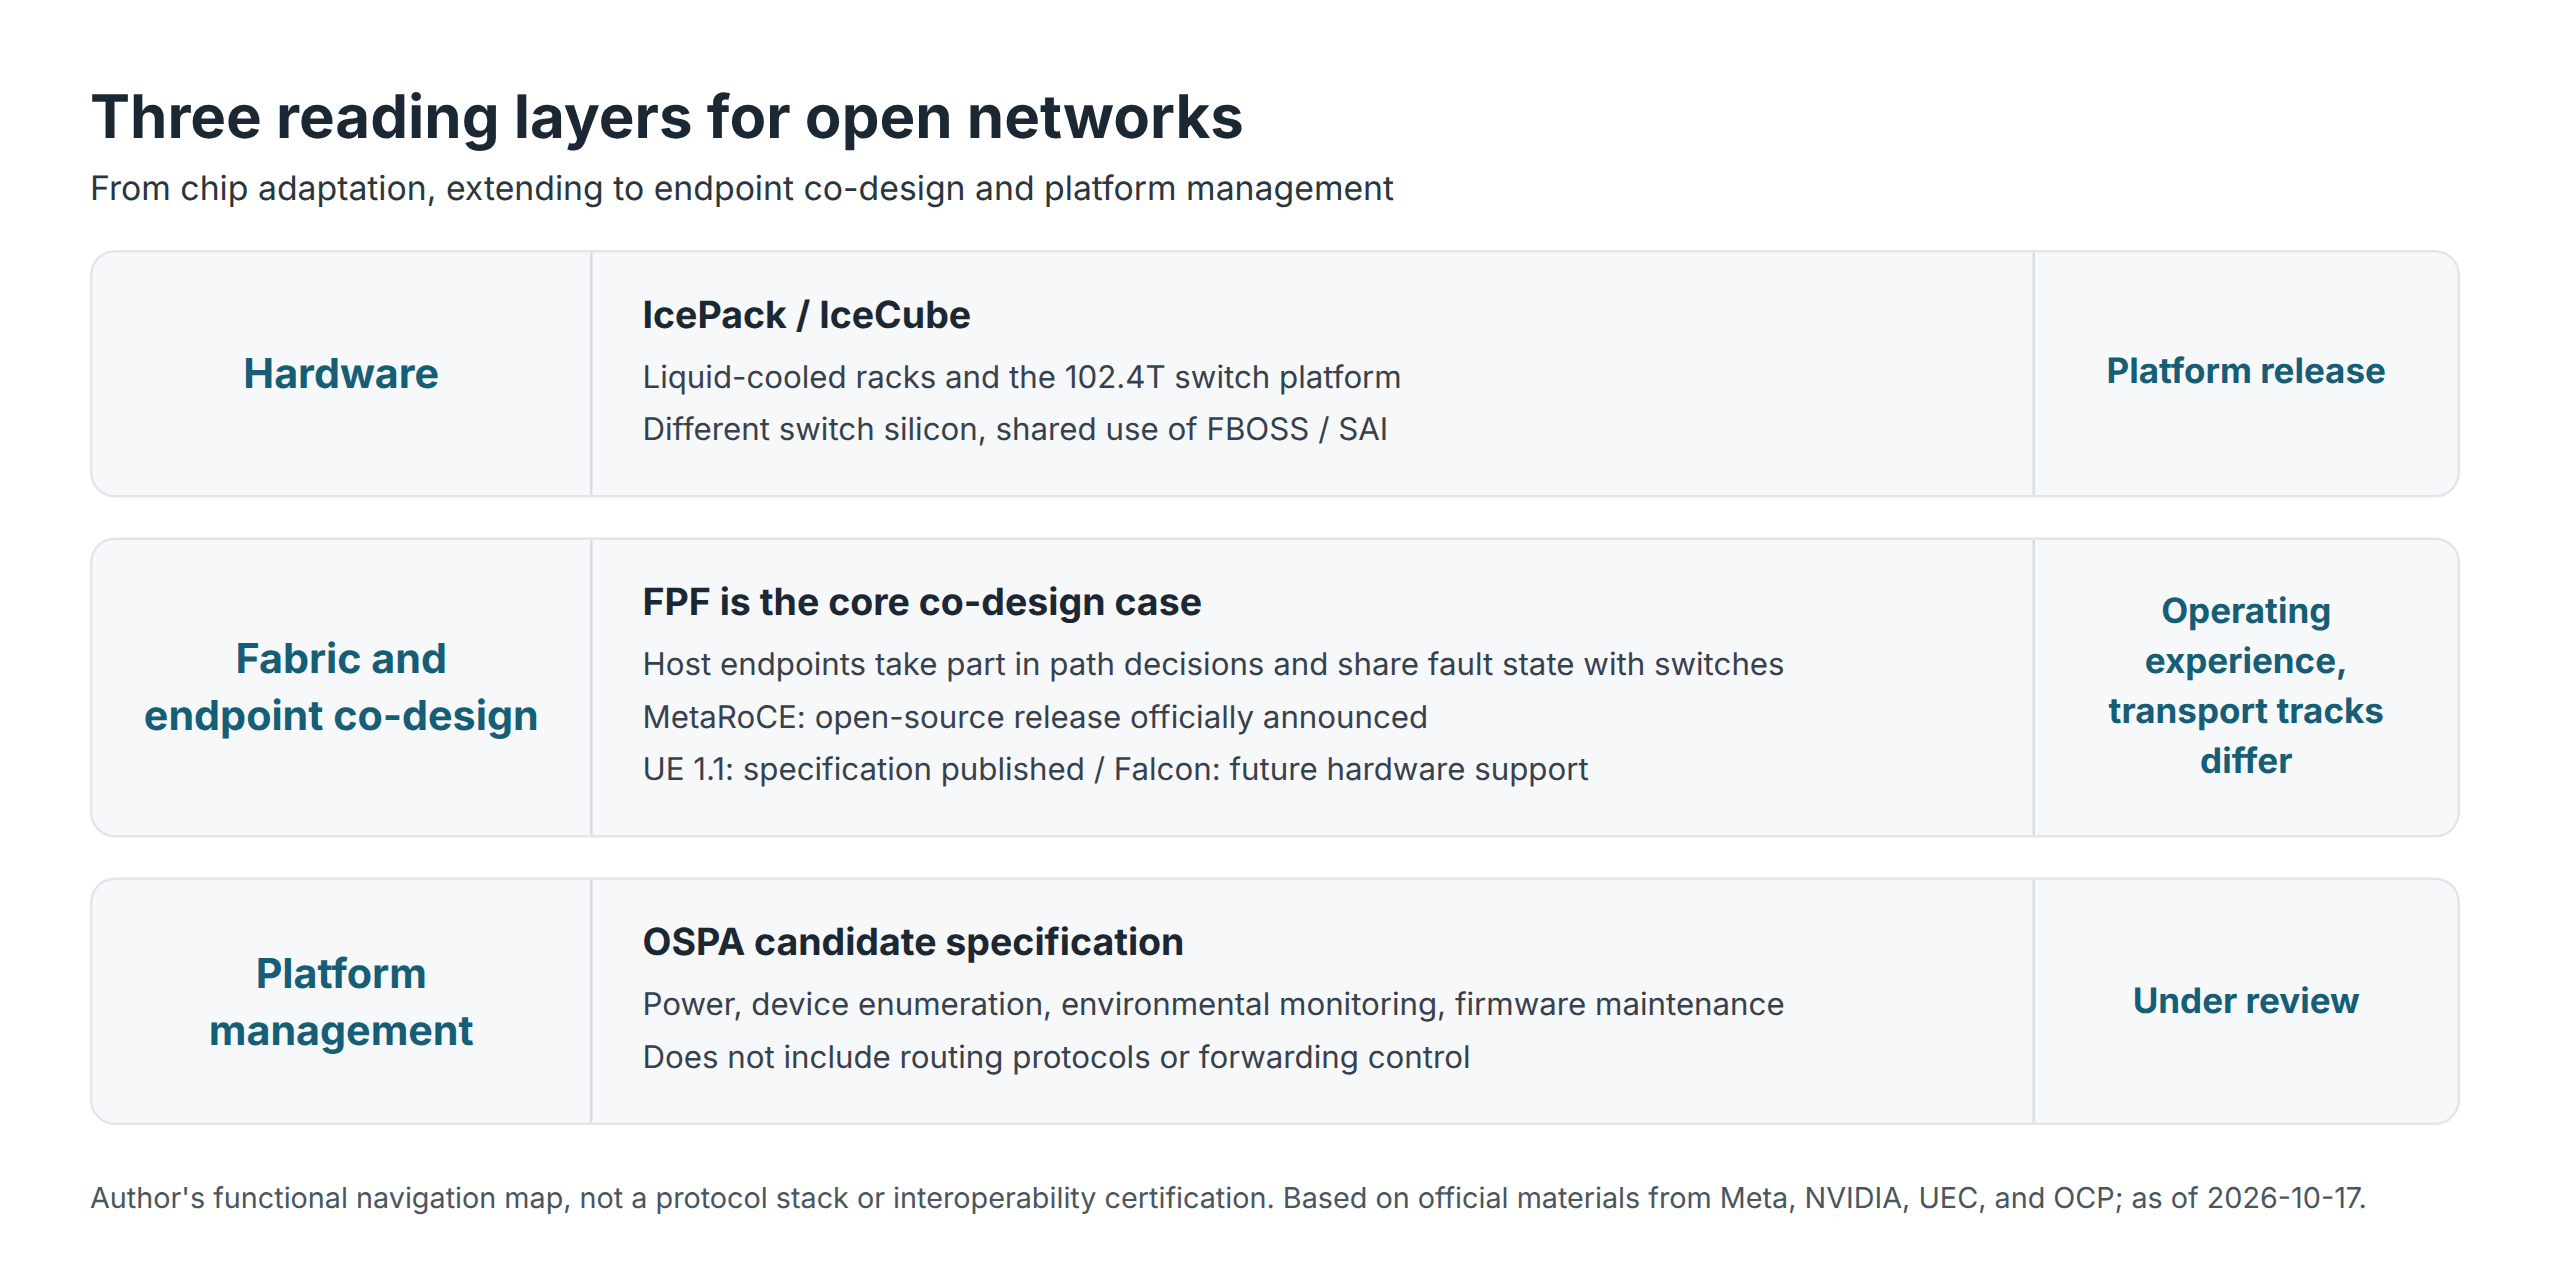Select 'Operating experience, transport tracks differ' status
Screen dimensions: 2550x1285
coord(2245,686)
